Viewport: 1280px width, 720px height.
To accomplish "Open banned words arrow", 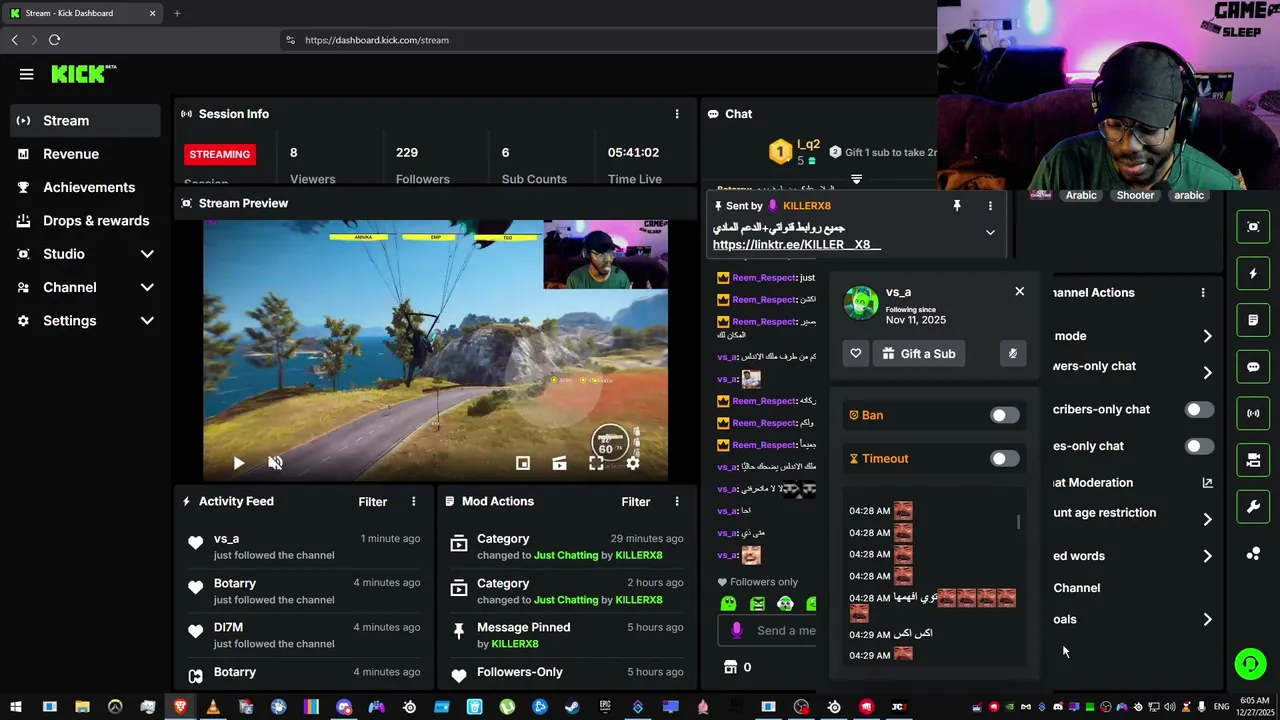I will (x=1207, y=556).
